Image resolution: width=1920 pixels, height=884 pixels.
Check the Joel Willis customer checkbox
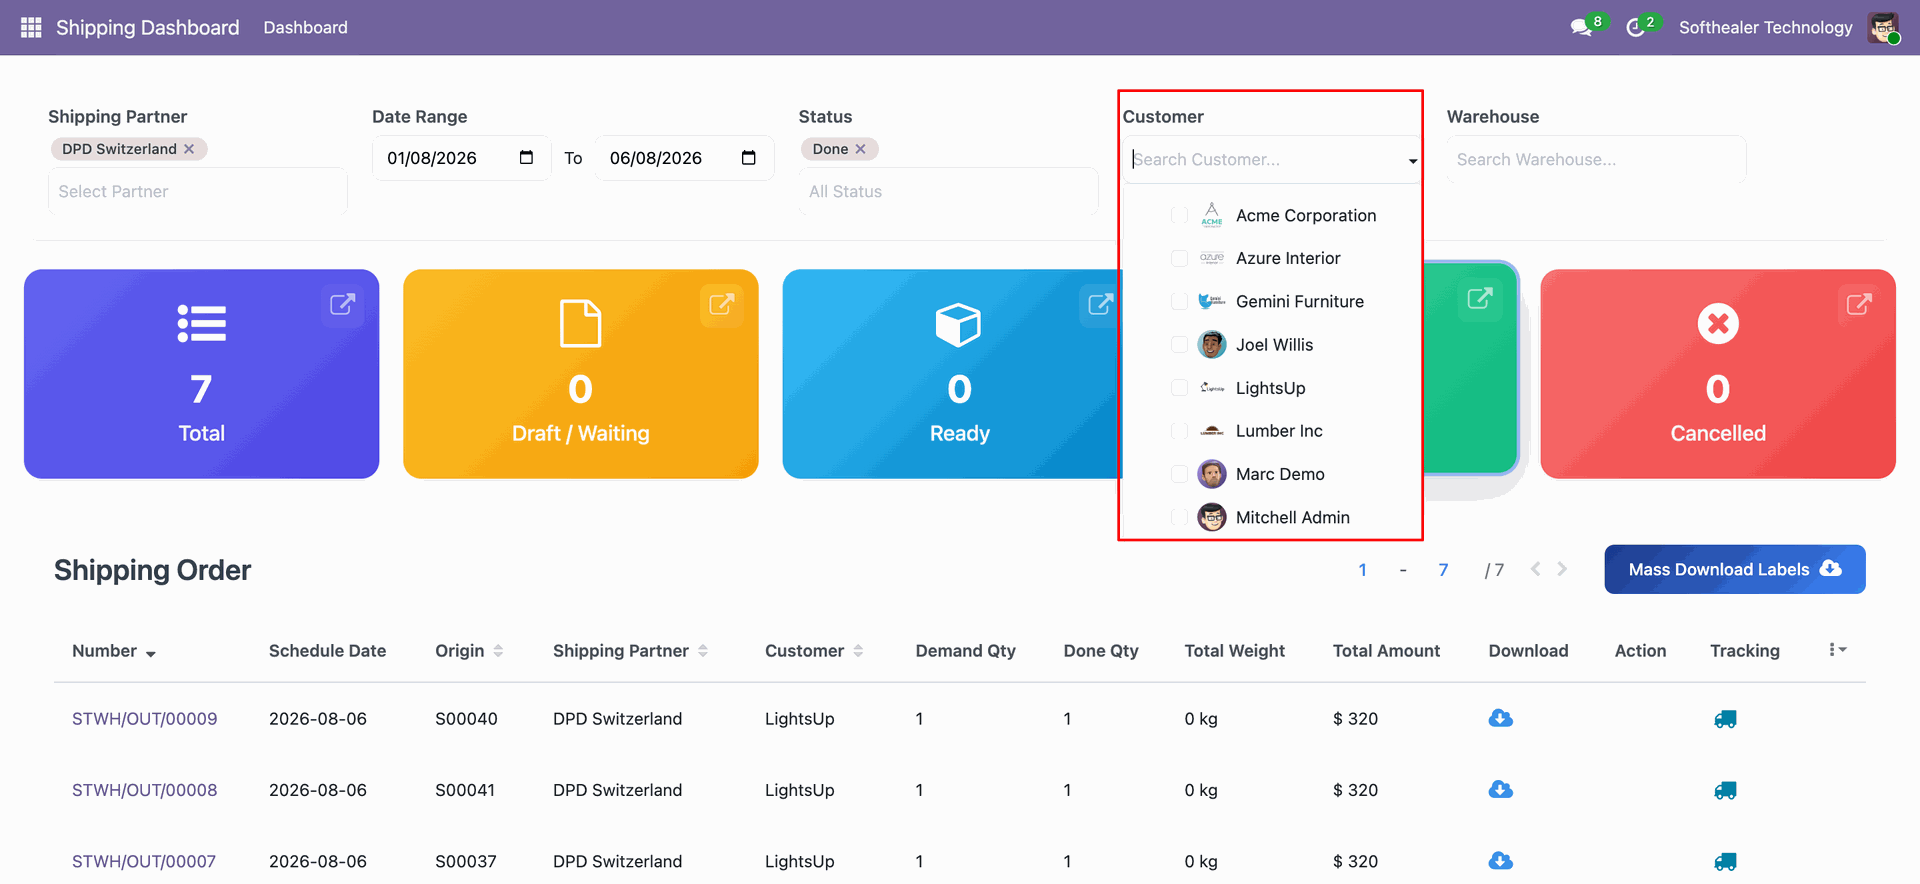click(x=1180, y=345)
